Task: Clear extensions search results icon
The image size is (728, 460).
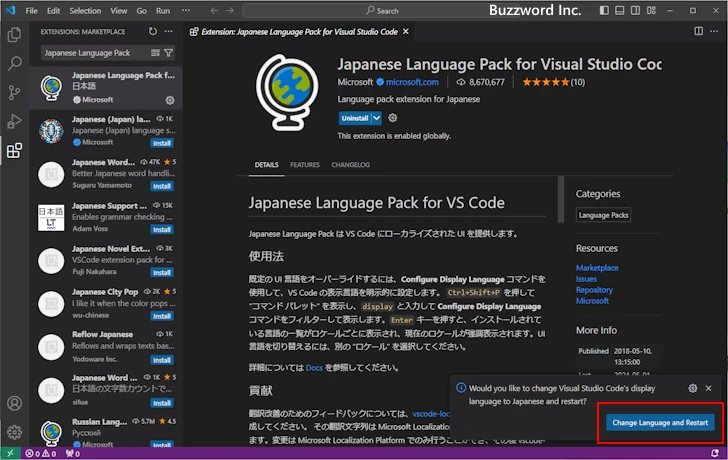Action: 155,53
